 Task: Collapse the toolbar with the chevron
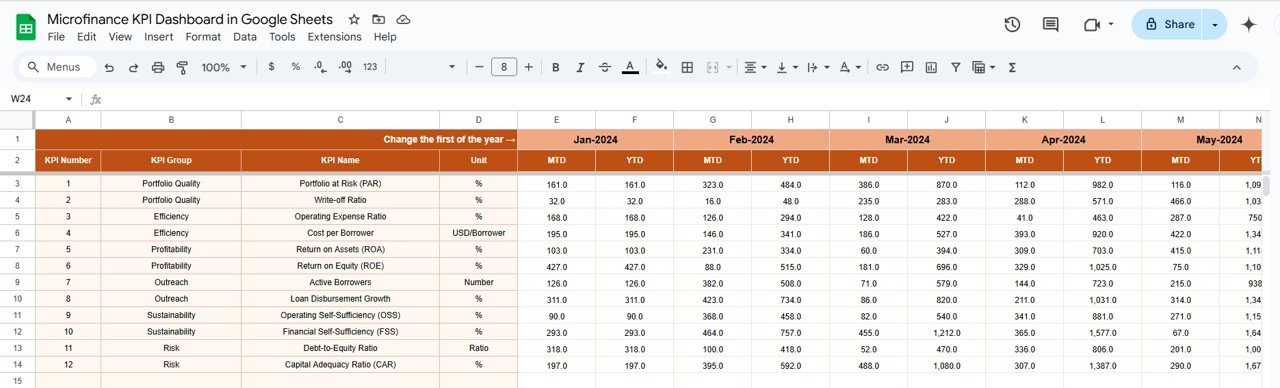coord(1236,67)
